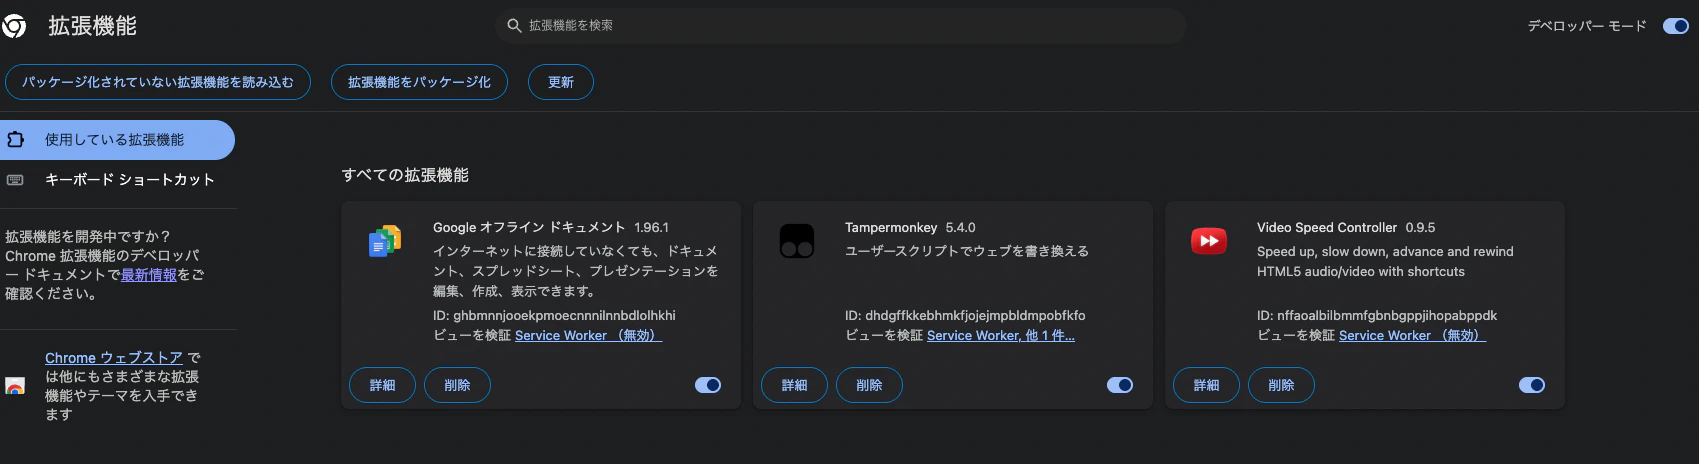
Task: Open 詳細 for Video Speed Controller
Action: pyautogui.click(x=1206, y=385)
